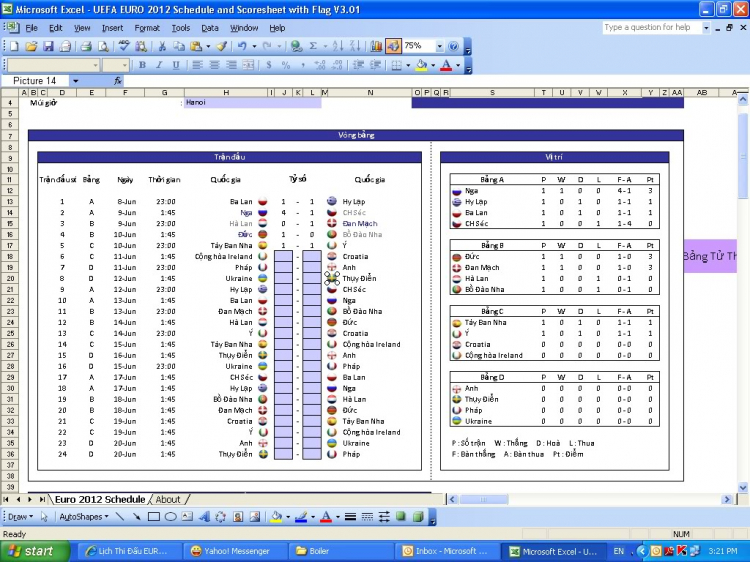Insert a Text Box from the Drawing toolbar
The image size is (750, 562).
coord(187,517)
